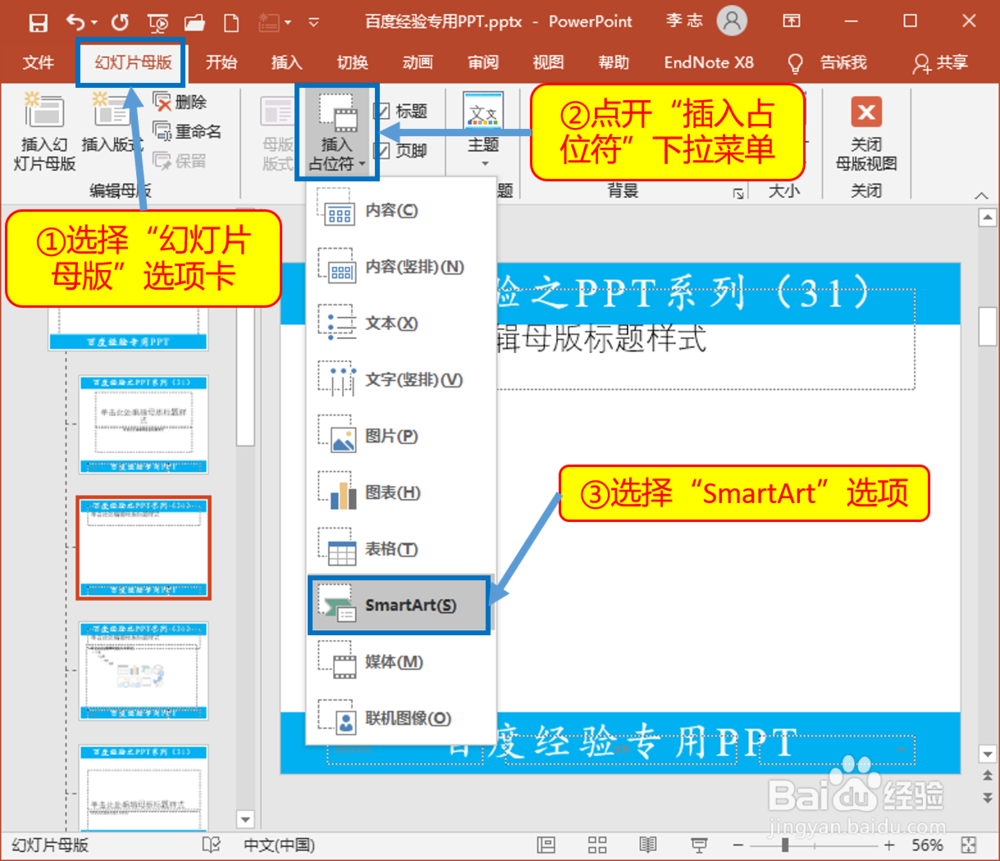Image resolution: width=1000 pixels, height=861 pixels.
Task: Open the Undo history dropdown arrow
Action: (94, 23)
